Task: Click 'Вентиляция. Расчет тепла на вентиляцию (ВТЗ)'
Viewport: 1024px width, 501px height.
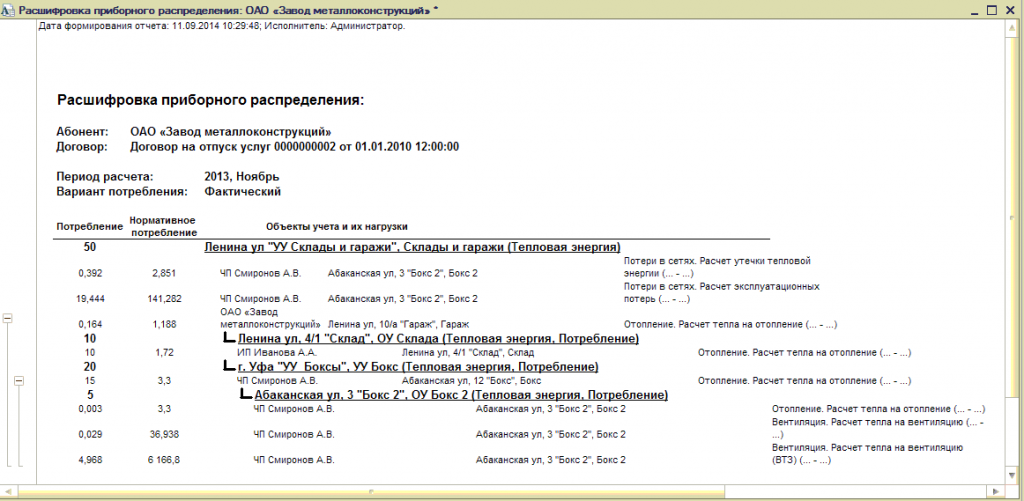Action: pyautogui.click(x=868, y=453)
